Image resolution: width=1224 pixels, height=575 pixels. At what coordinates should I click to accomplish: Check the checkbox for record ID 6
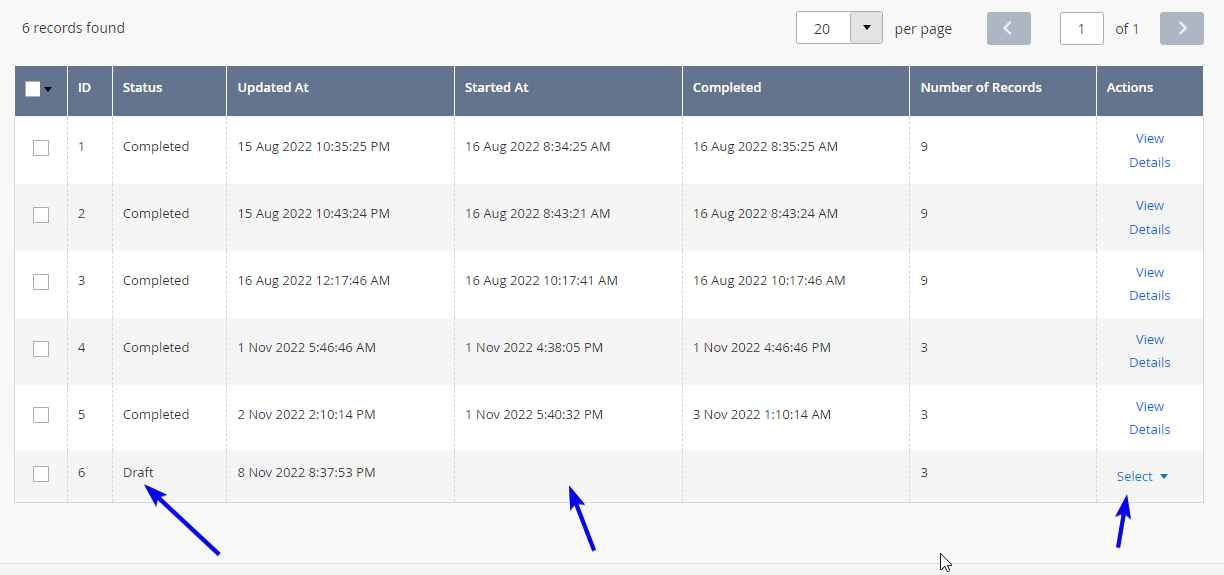pos(41,474)
